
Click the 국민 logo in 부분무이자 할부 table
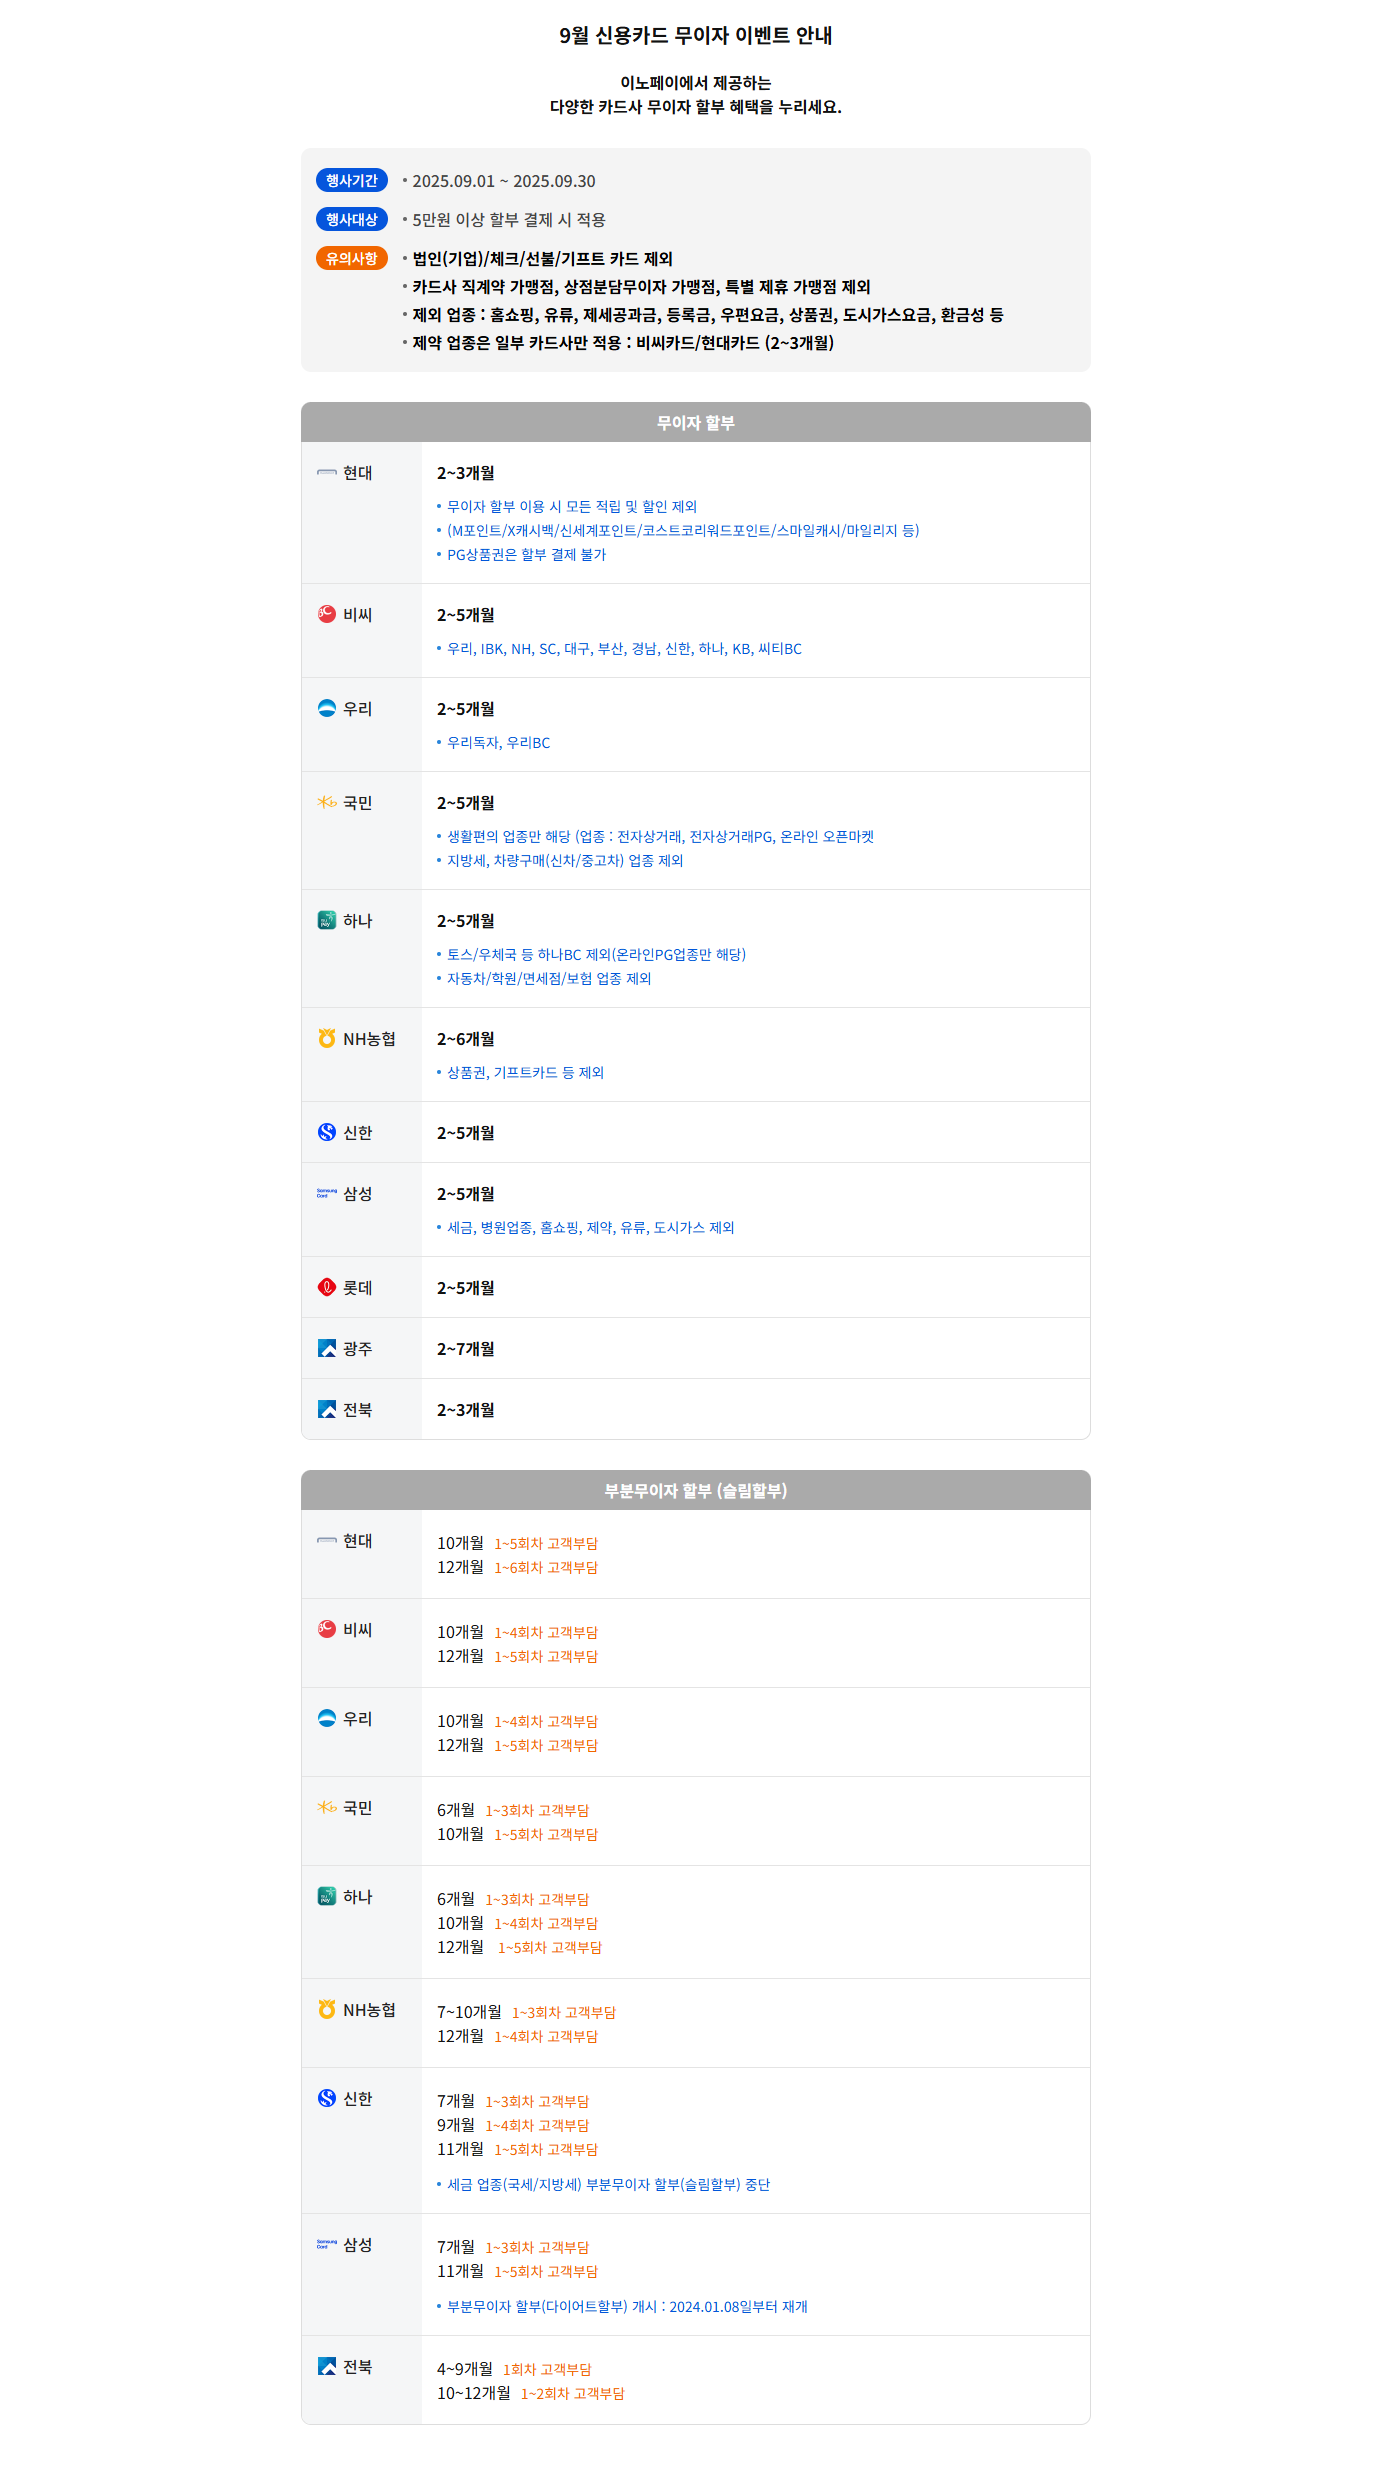[327, 1807]
